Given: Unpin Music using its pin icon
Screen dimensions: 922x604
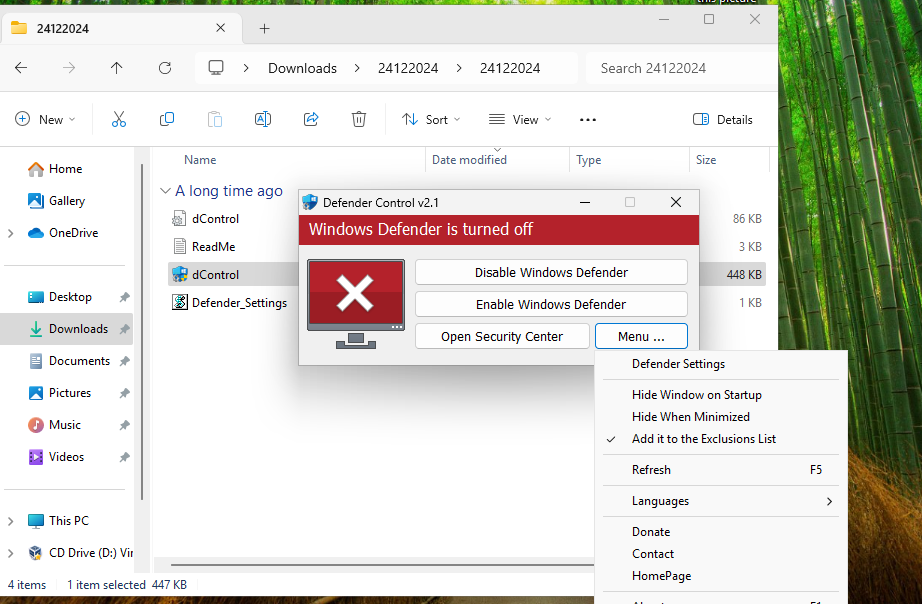Looking at the screenshot, I should point(124,425).
